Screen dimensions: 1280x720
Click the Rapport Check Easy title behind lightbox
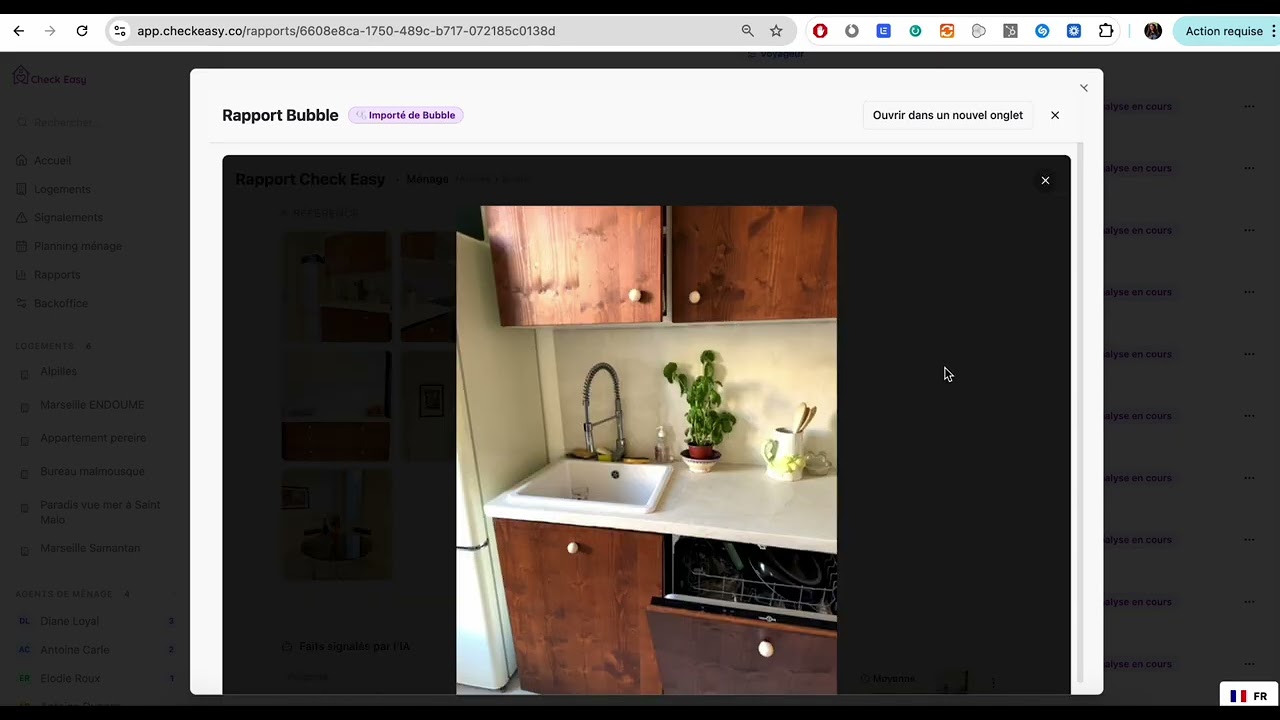click(310, 180)
